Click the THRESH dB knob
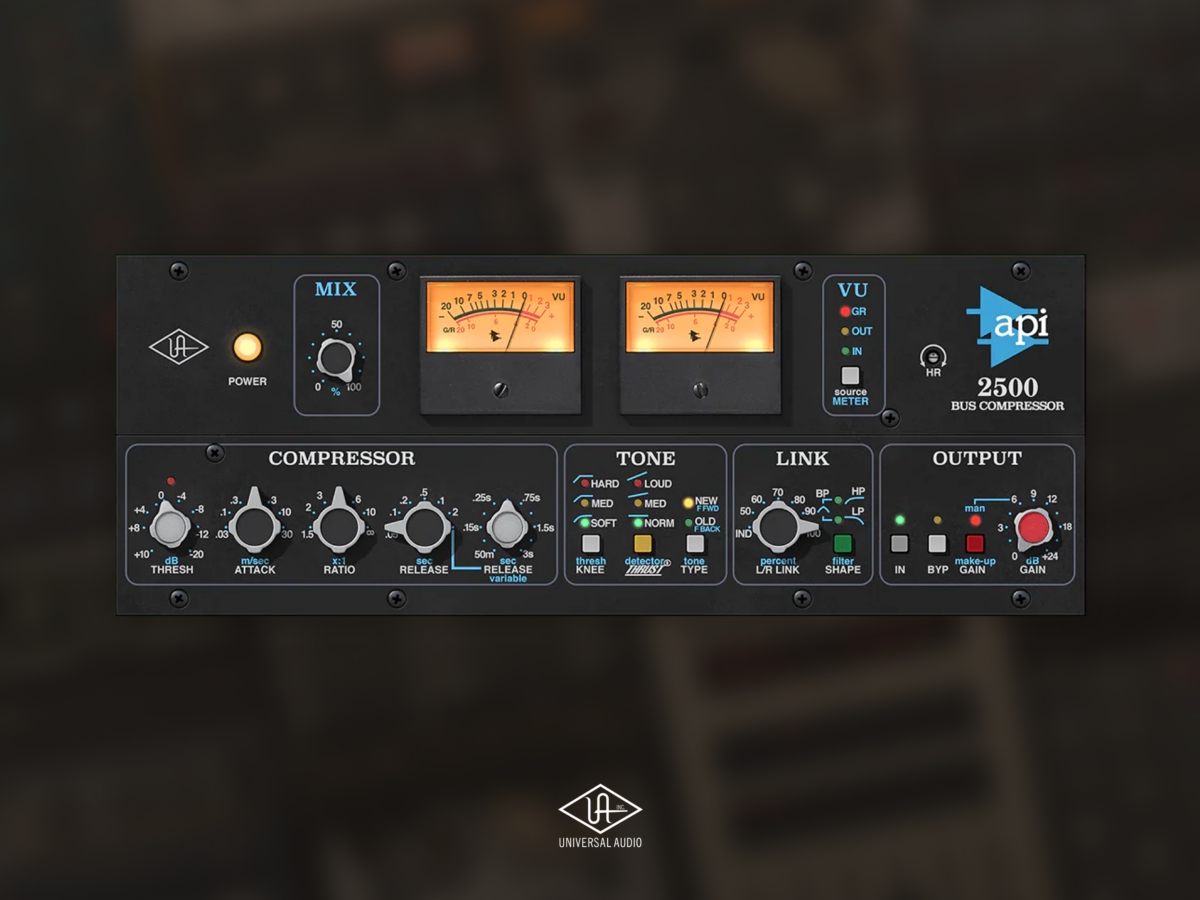Viewport: 1200px width, 900px height. 171,526
